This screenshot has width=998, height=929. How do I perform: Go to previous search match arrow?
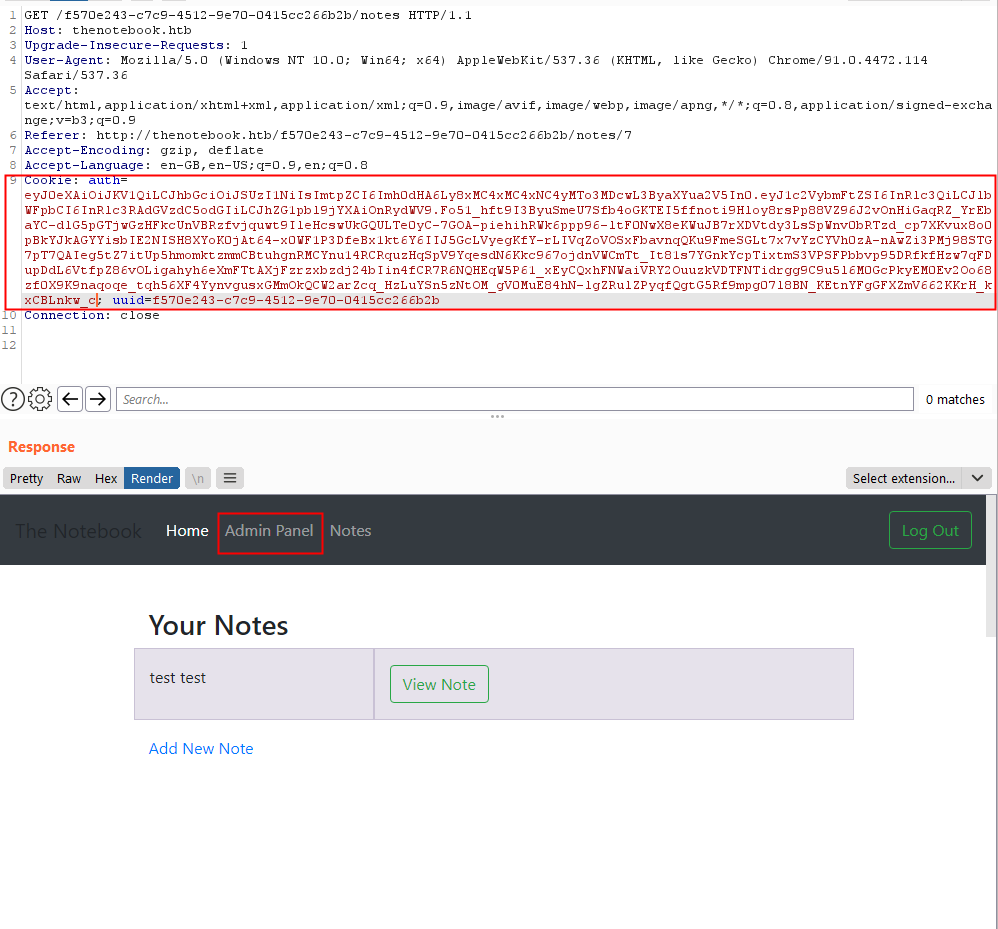(70, 399)
